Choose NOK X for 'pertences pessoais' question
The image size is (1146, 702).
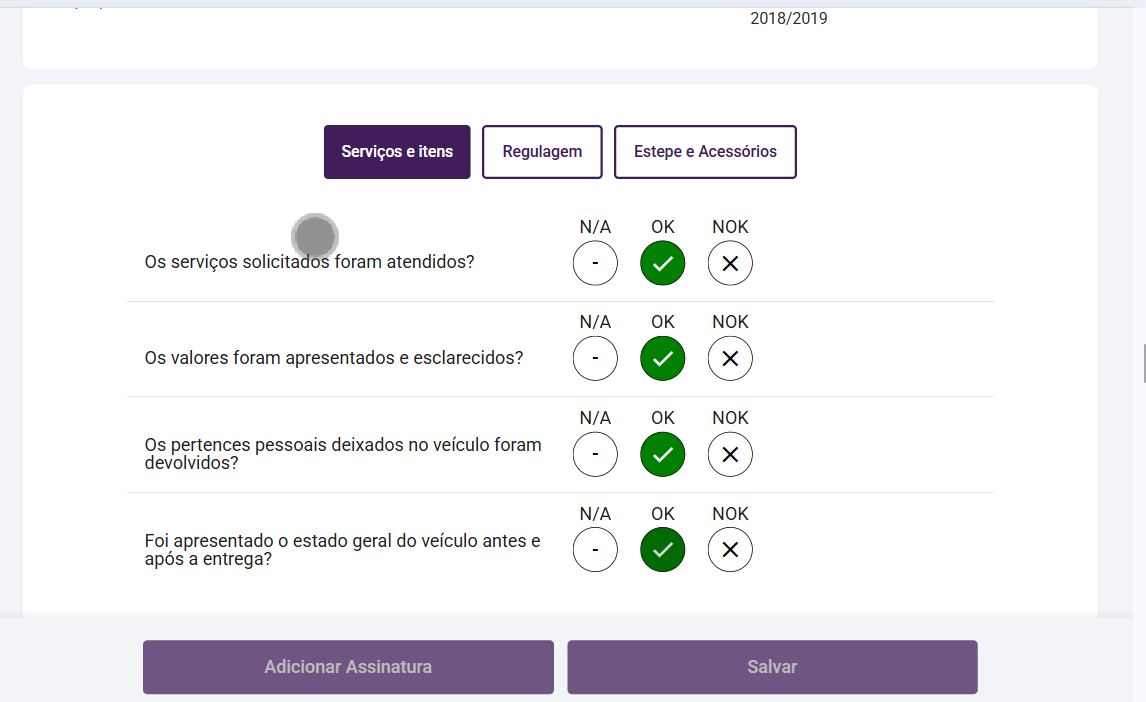coord(730,454)
